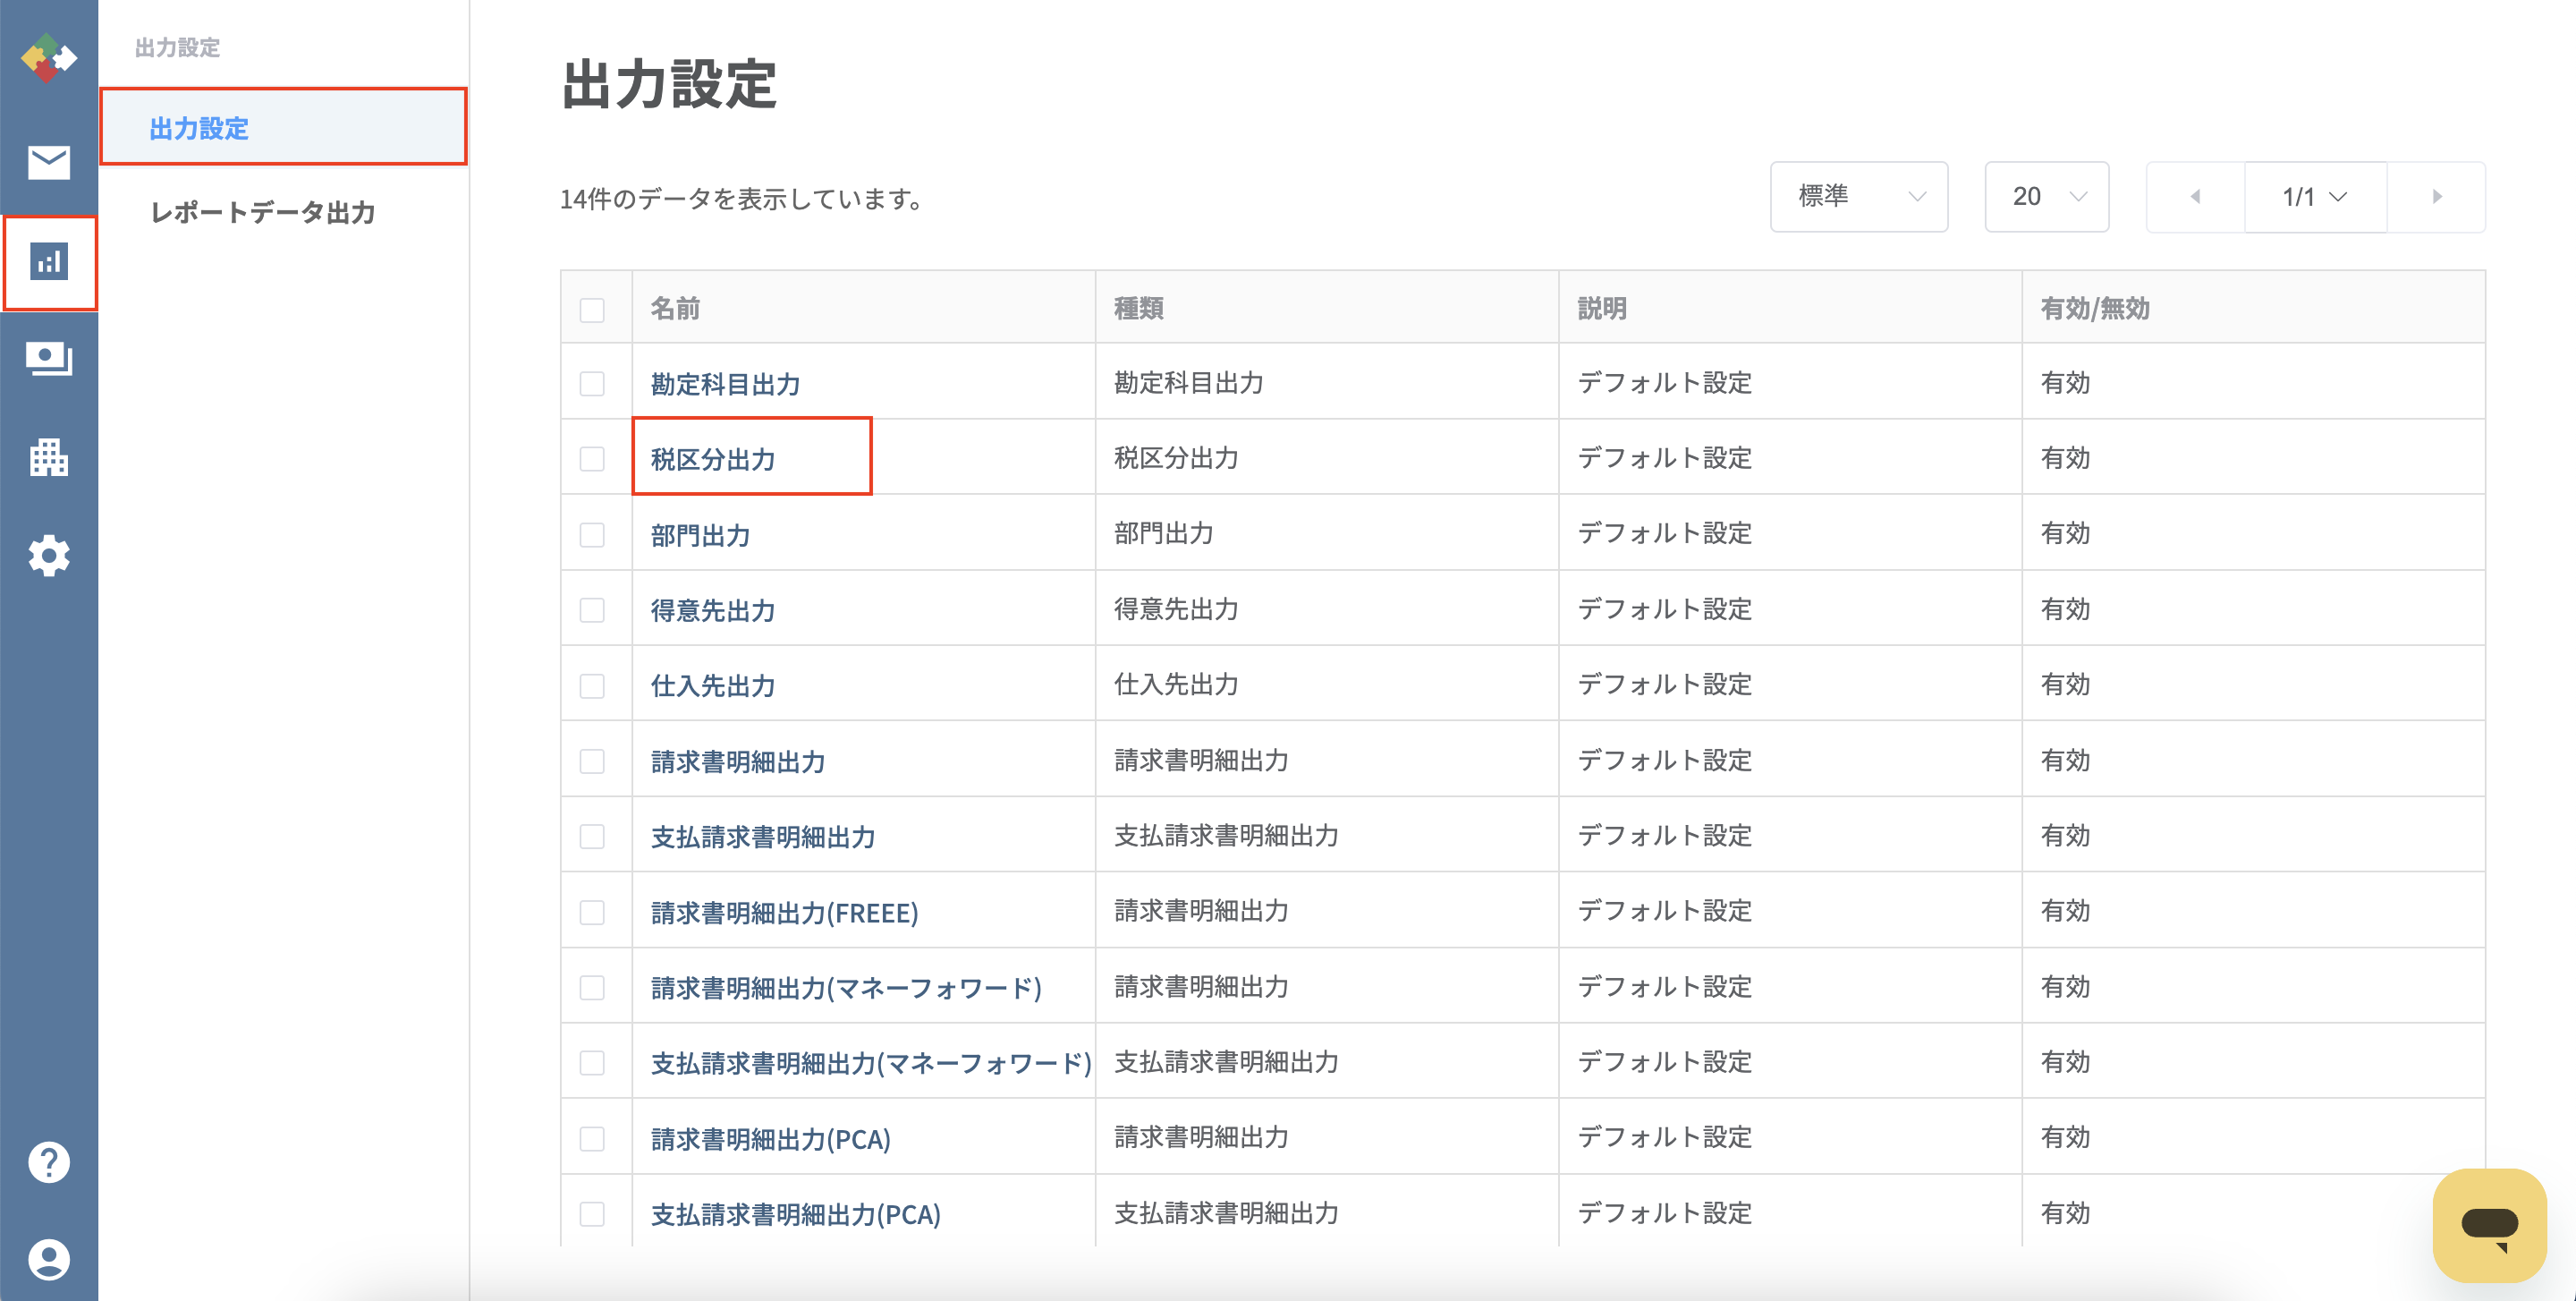Check the 請求書明細出力(FREEE) row checkbox
The width and height of the screenshot is (2576, 1301).
coord(592,912)
